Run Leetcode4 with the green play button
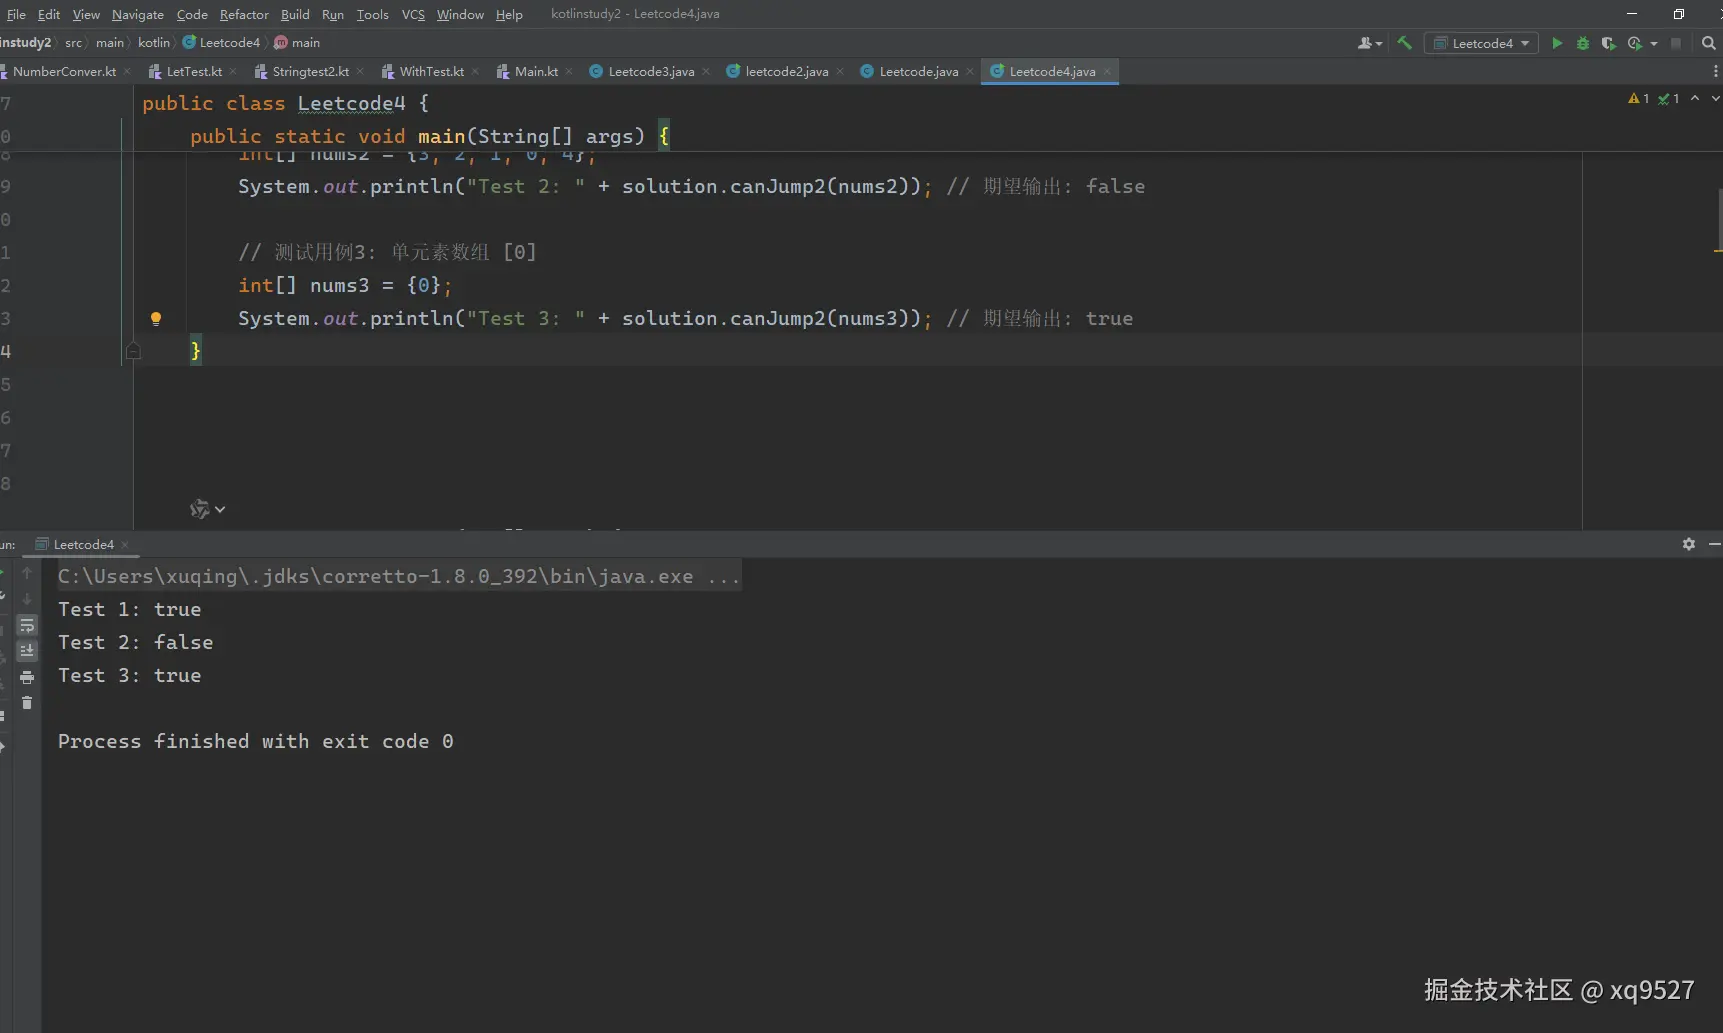 coord(1557,43)
